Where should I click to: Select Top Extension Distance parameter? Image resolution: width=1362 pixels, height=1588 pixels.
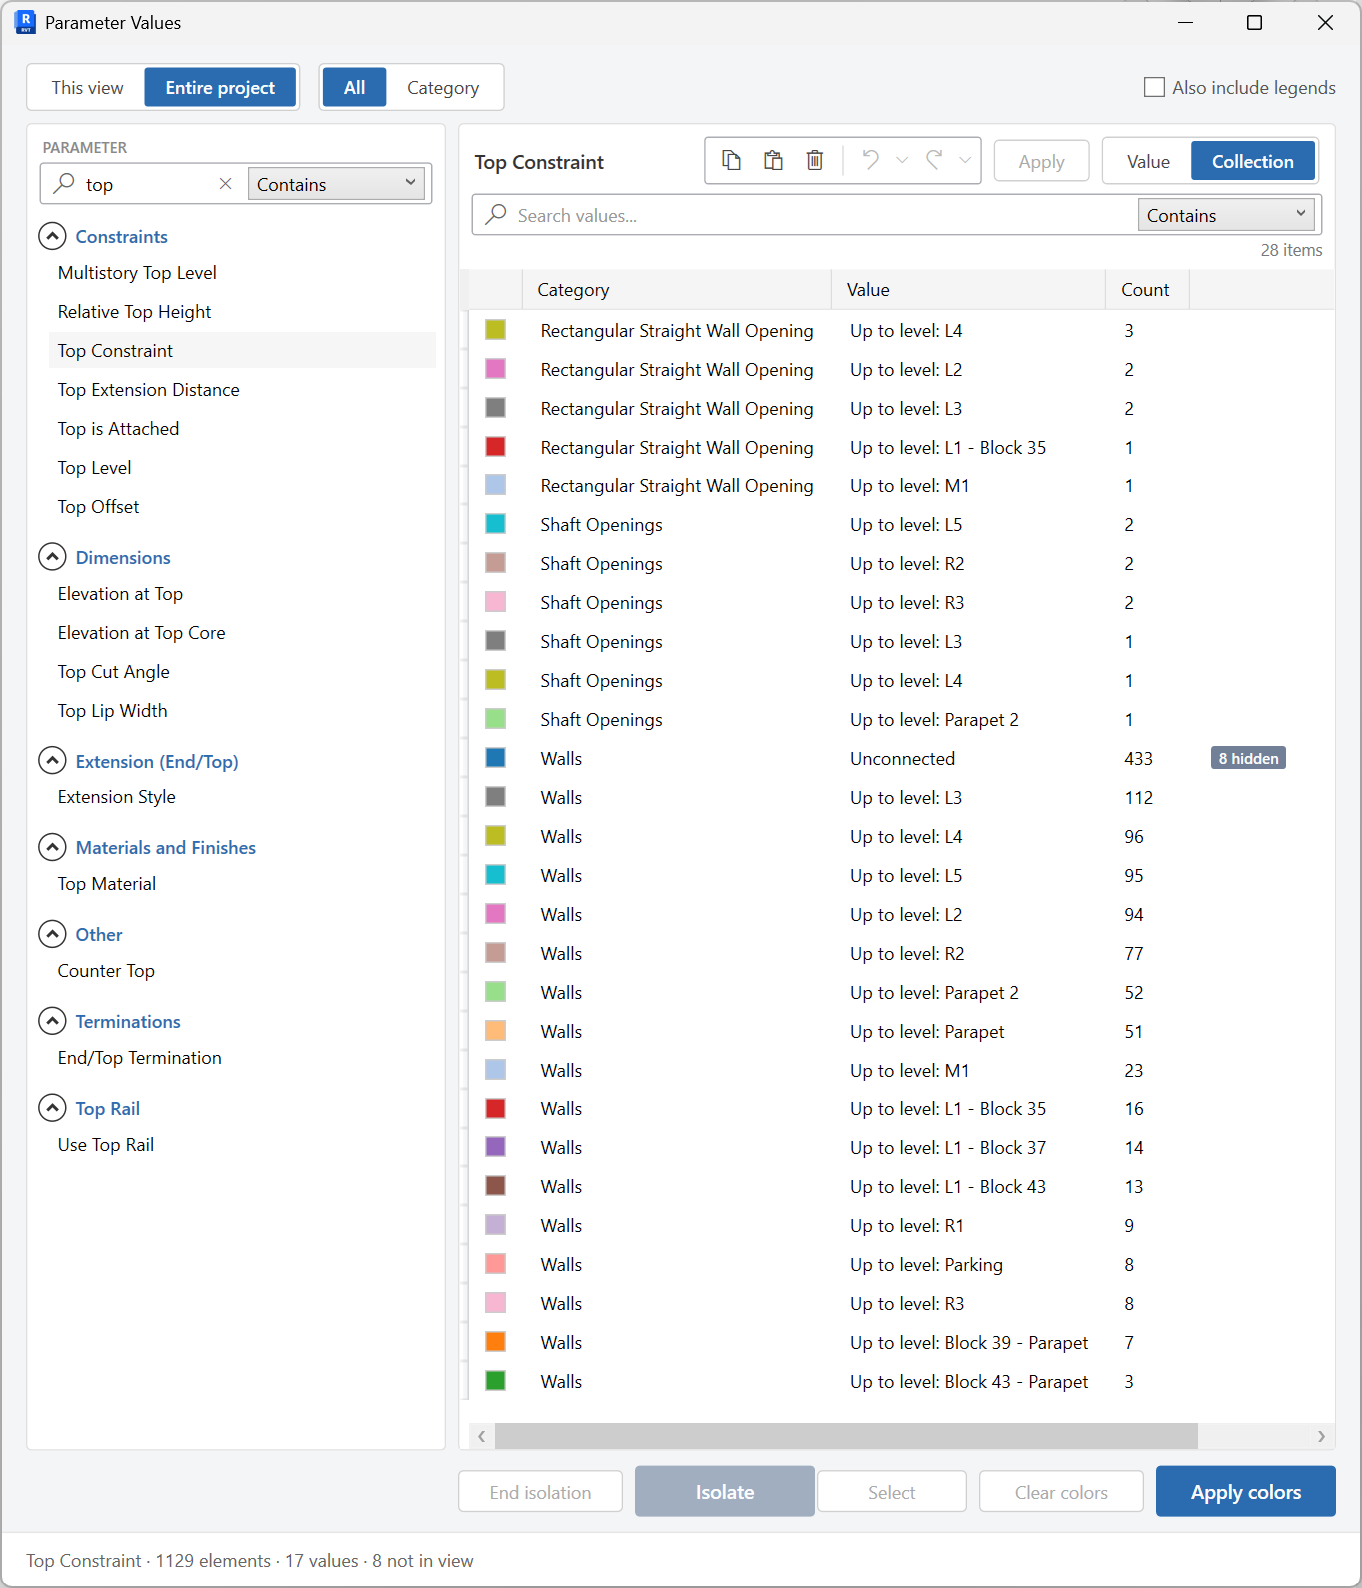(x=242, y=390)
